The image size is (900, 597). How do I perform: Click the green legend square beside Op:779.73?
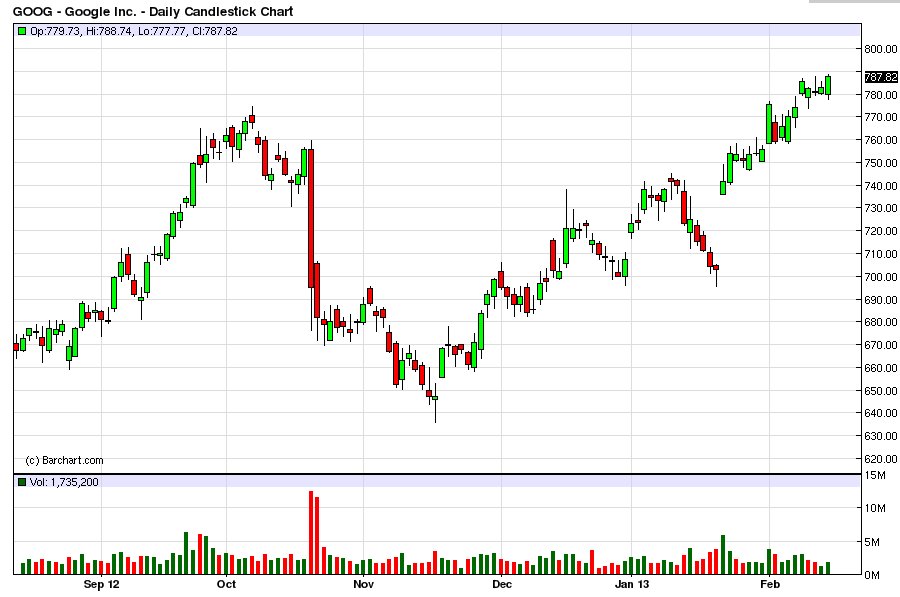coord(22,31)
